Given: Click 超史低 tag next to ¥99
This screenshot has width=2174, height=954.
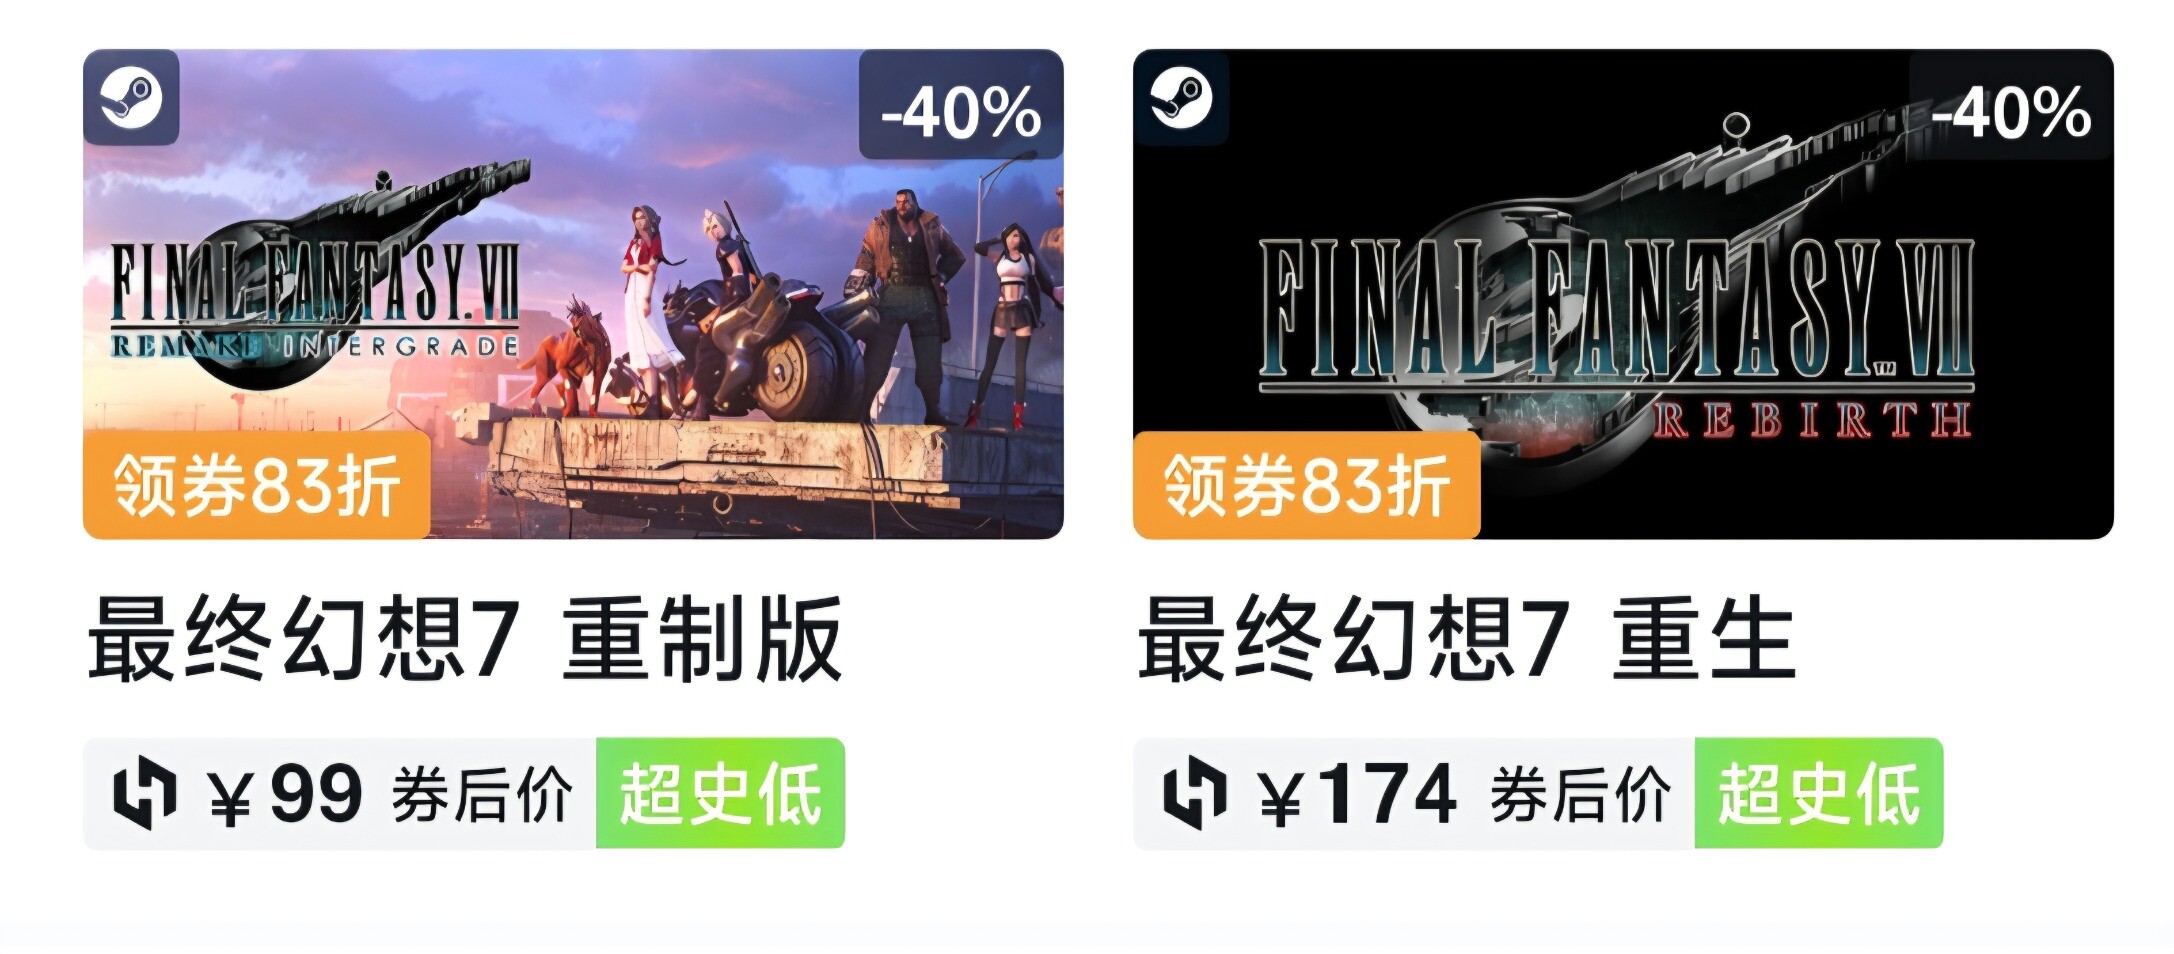Looking at the screenshot, I should click(x=721, y=794).
